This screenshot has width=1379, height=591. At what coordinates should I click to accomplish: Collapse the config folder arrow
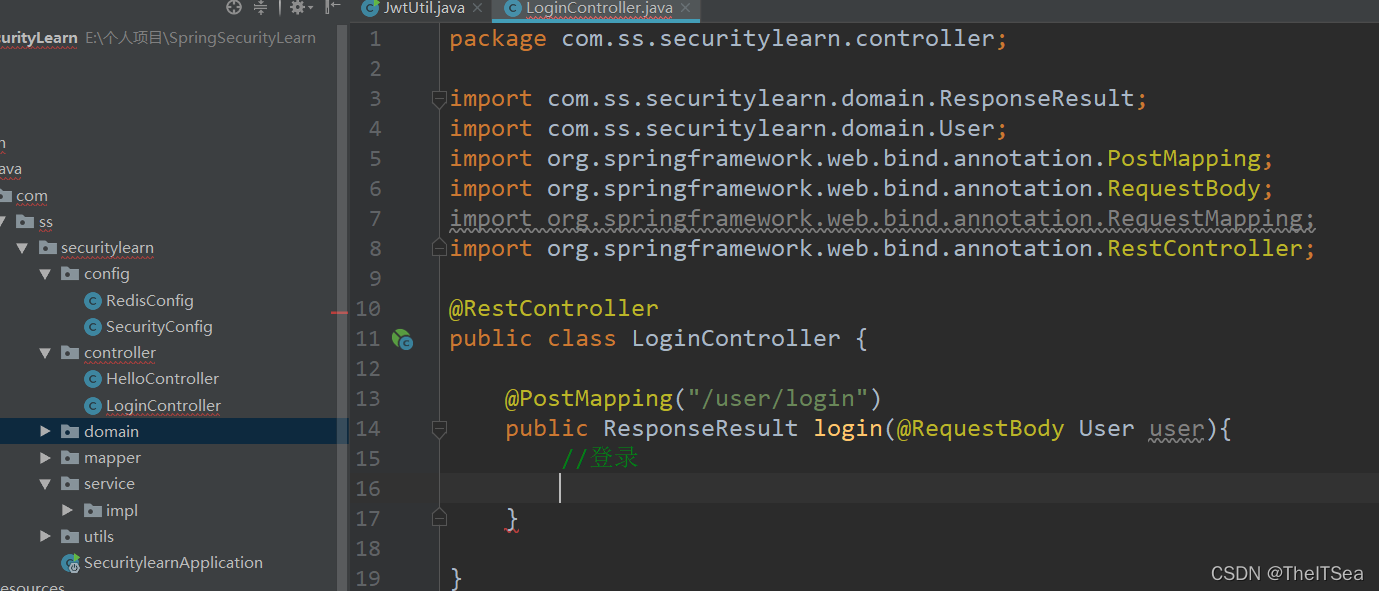45,273
